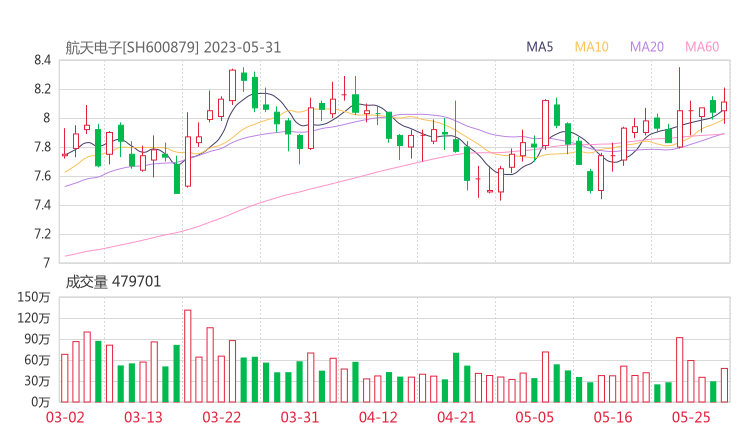Click the 03-02 date label
The width and height of the screenshot is (740, 440).
click(65, 417)
